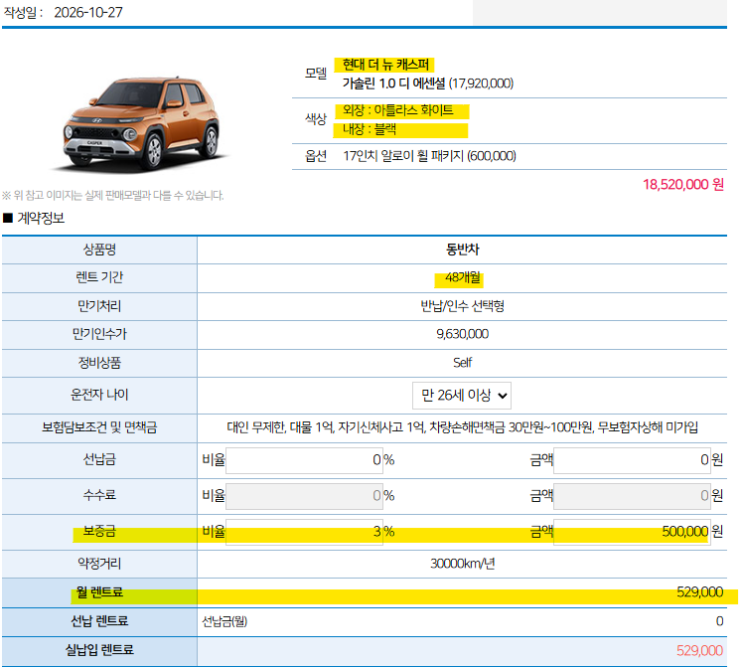Click the maintenance product value Self
The height and width of the screenshot is (667, 743).
point(462,363)
